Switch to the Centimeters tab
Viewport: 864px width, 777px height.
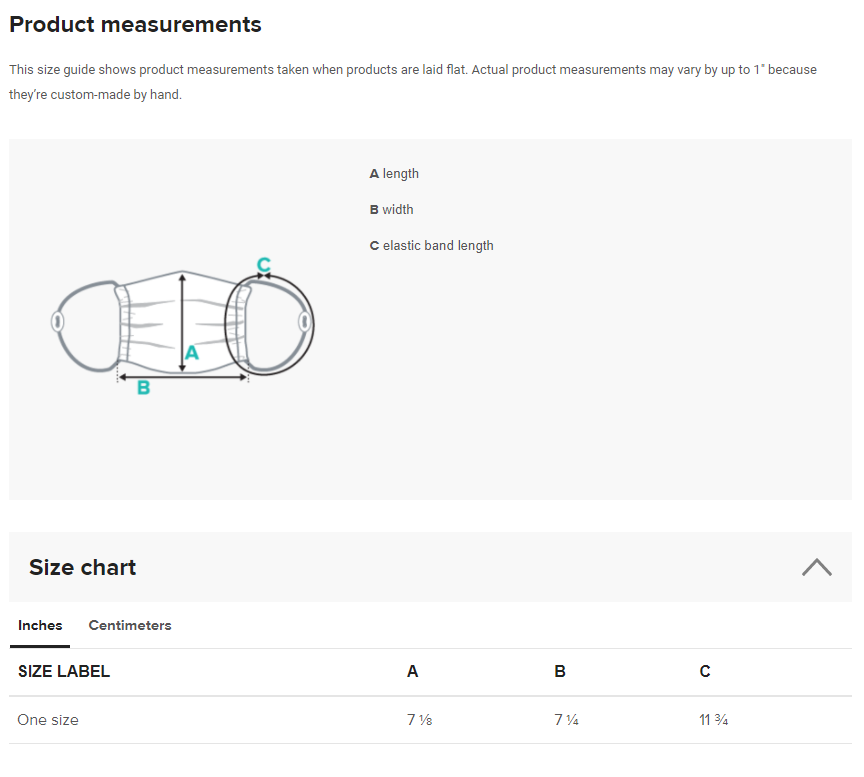pos(130,625)
